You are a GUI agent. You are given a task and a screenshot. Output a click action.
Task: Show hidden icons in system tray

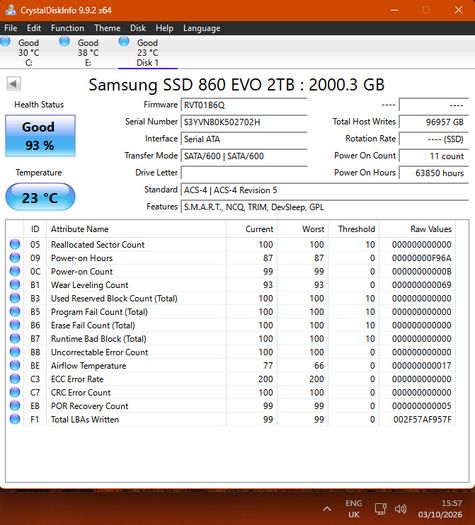coord(327,509)
